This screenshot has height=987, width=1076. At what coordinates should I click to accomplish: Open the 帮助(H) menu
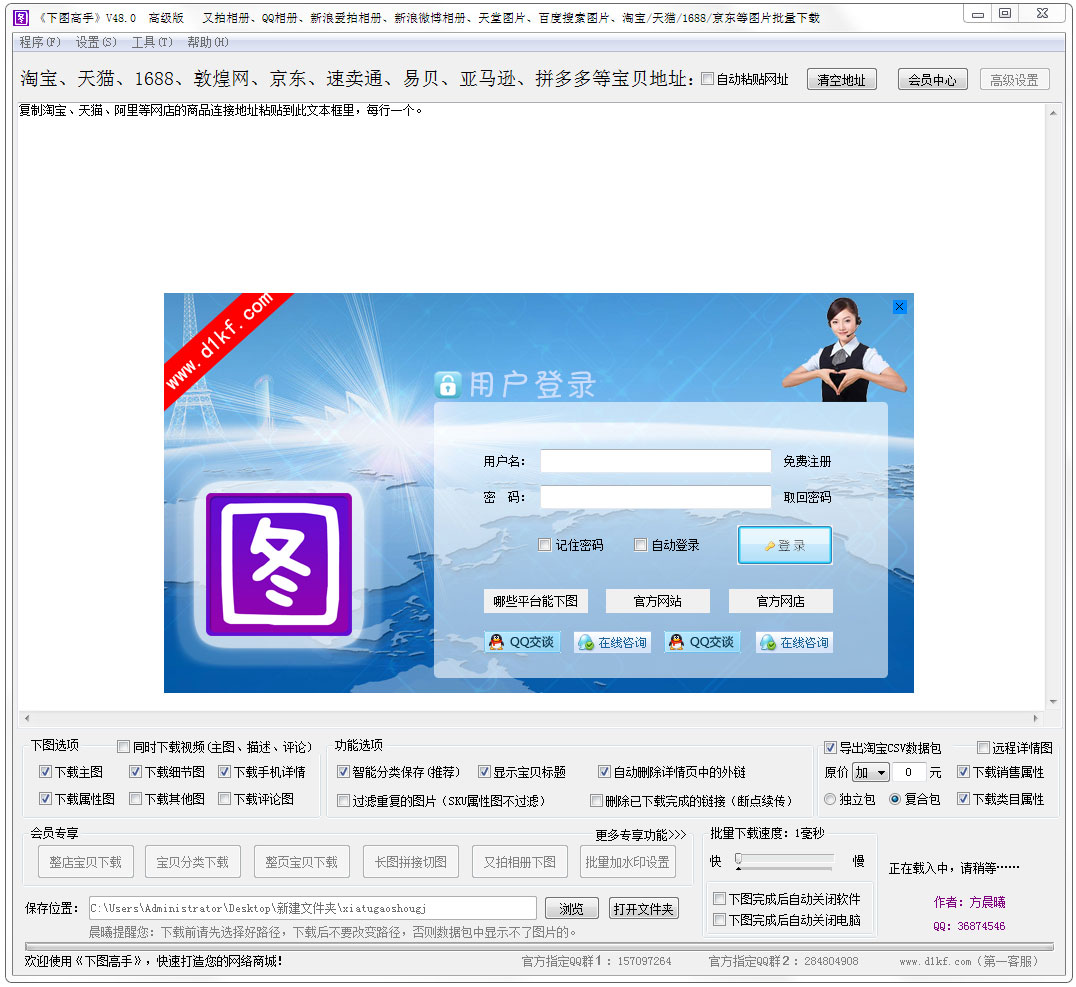coord(208,43)
